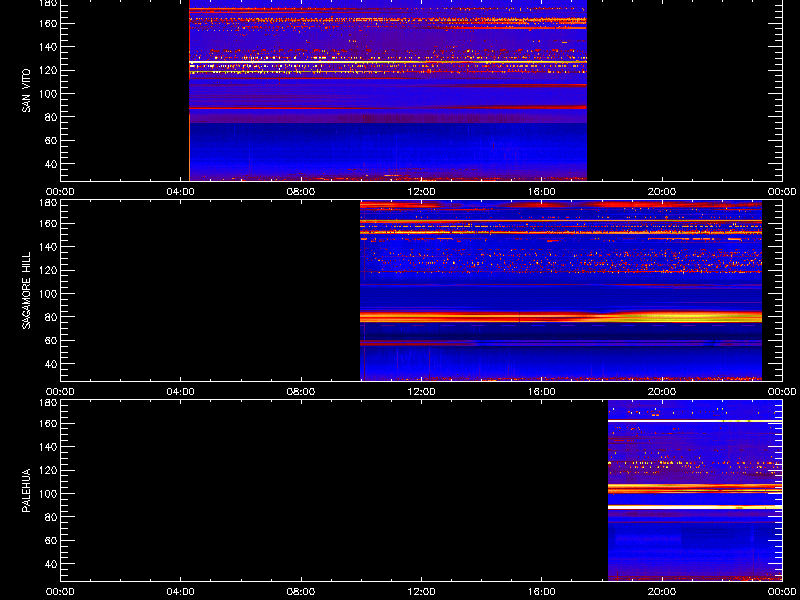Click 16:00 time label under Sagamore Hill plot
This screenshot has width=800, height=600.
pyautogui.click(x=541, y=392)
